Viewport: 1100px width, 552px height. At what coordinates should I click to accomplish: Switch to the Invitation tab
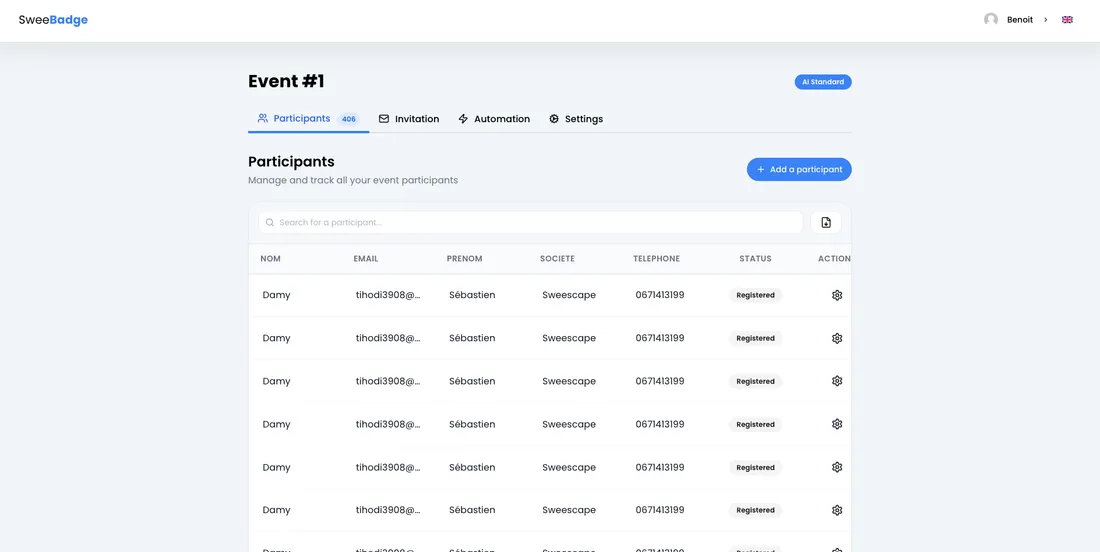(x=409, y=119)
